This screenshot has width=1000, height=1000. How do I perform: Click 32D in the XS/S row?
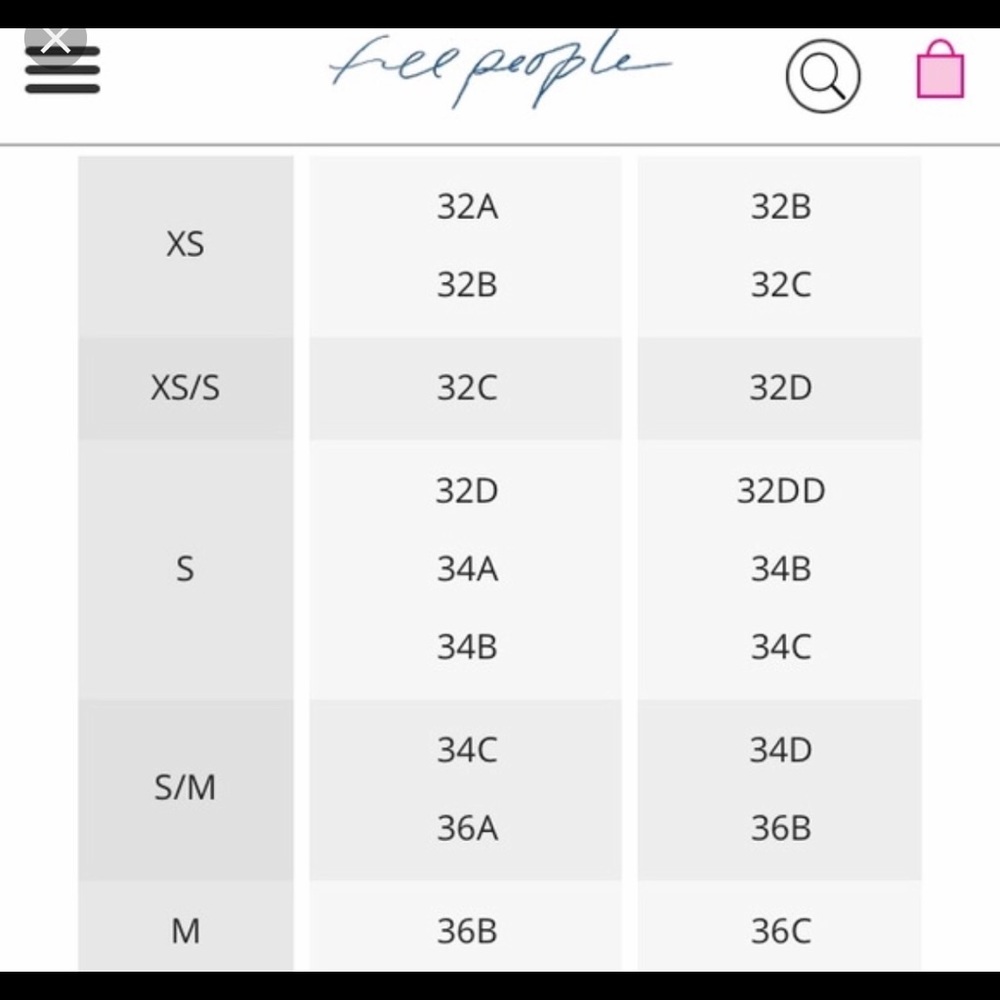tap(781, 388)
